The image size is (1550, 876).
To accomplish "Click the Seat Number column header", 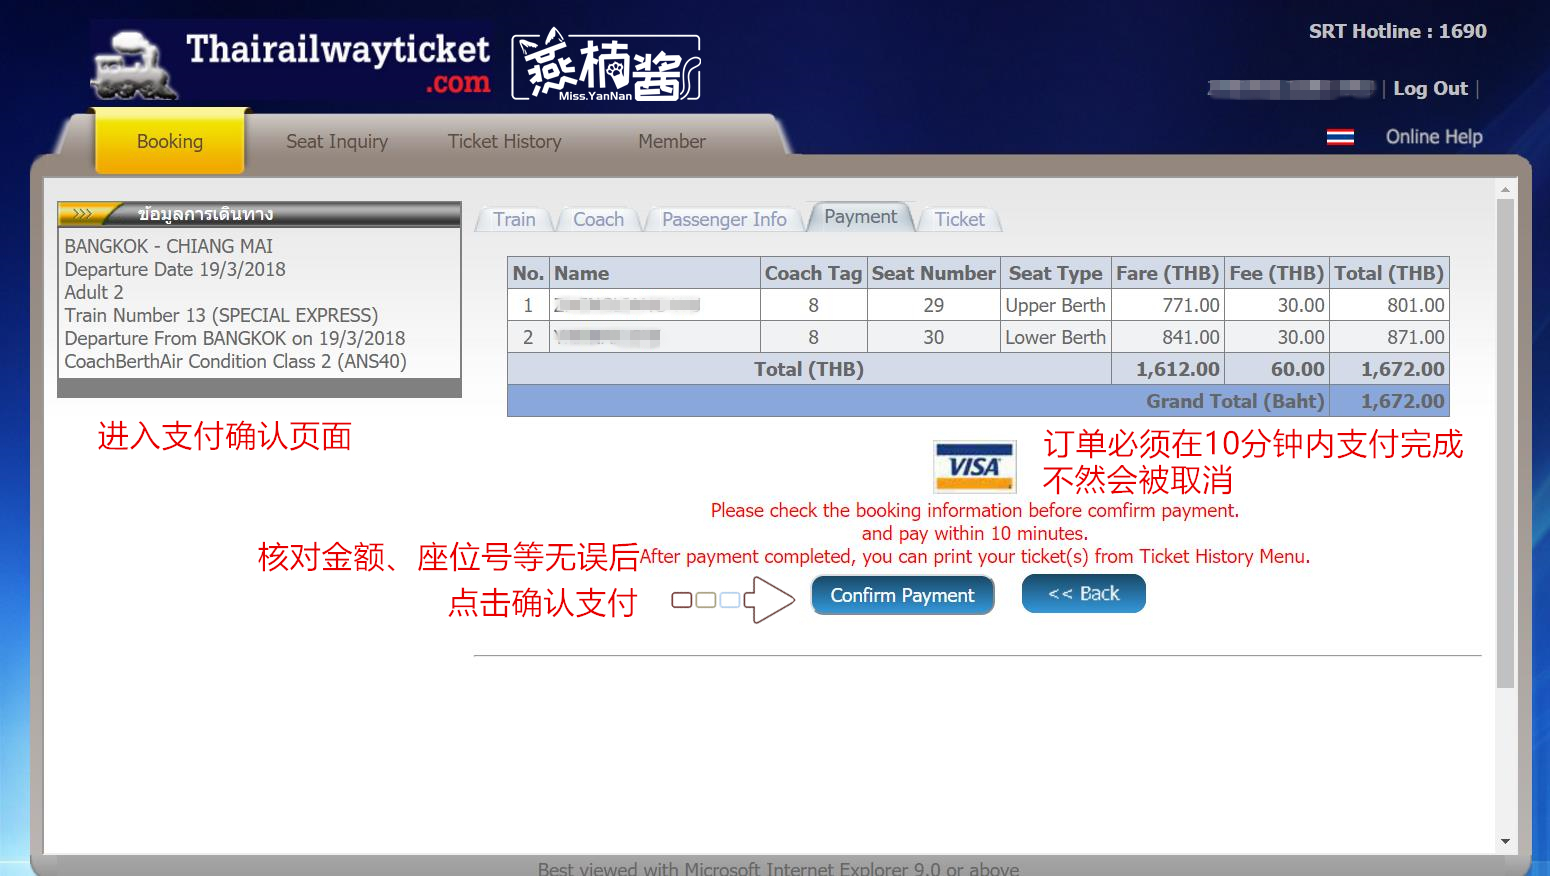I will click(x=933, y=273).
